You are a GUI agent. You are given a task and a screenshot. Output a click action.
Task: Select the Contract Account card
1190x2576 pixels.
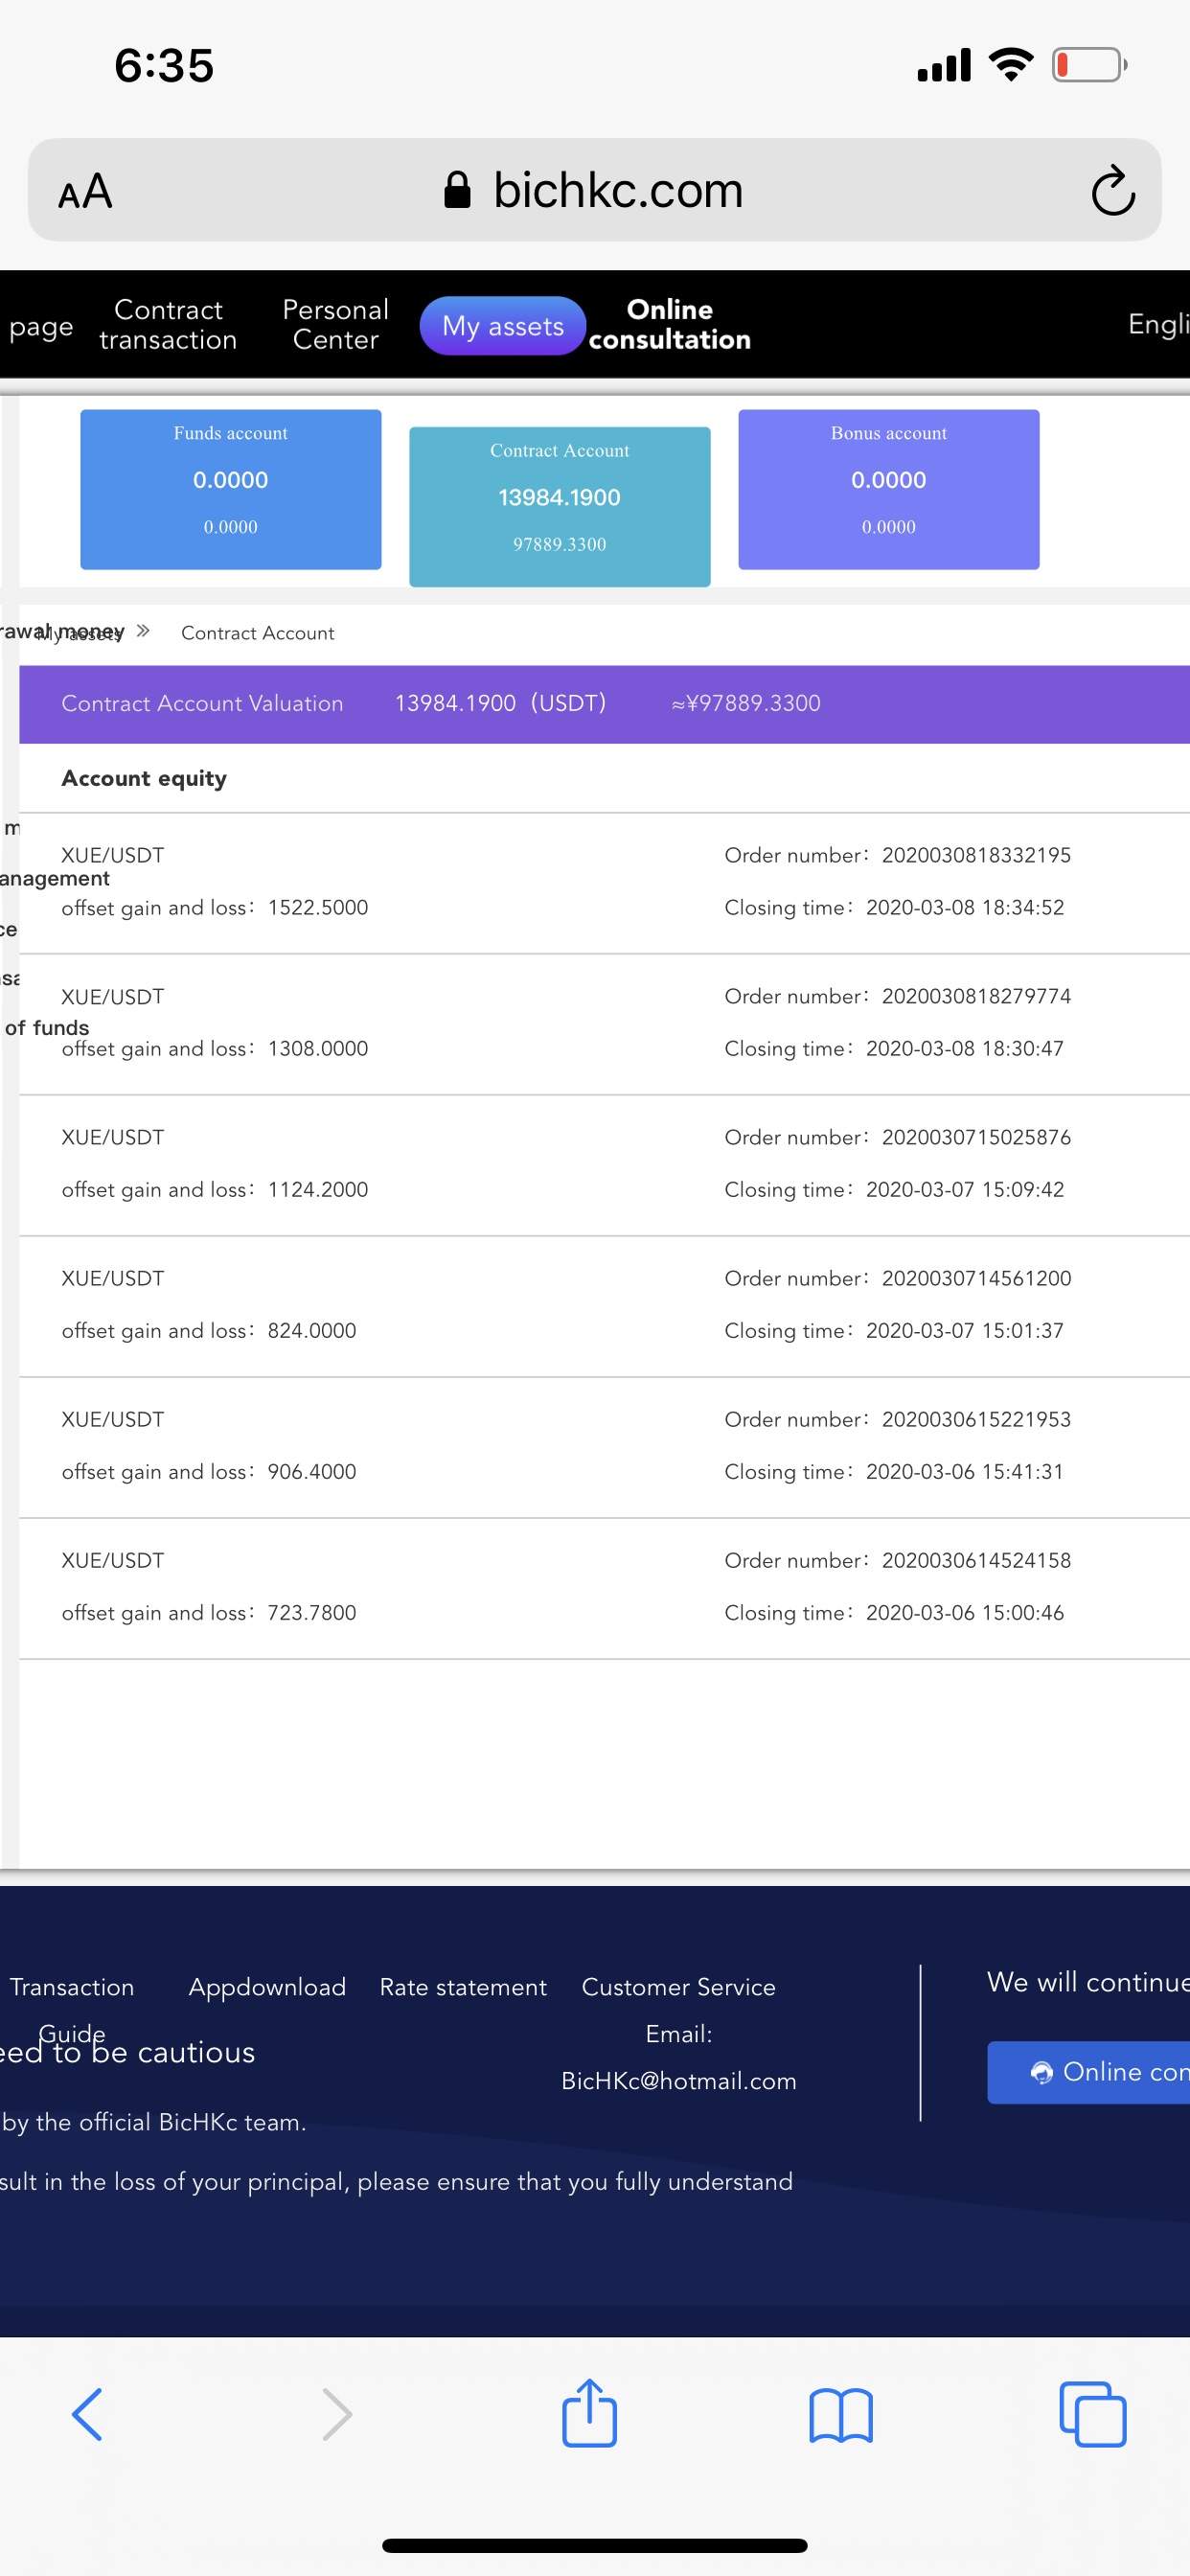[x=559, y=506]
